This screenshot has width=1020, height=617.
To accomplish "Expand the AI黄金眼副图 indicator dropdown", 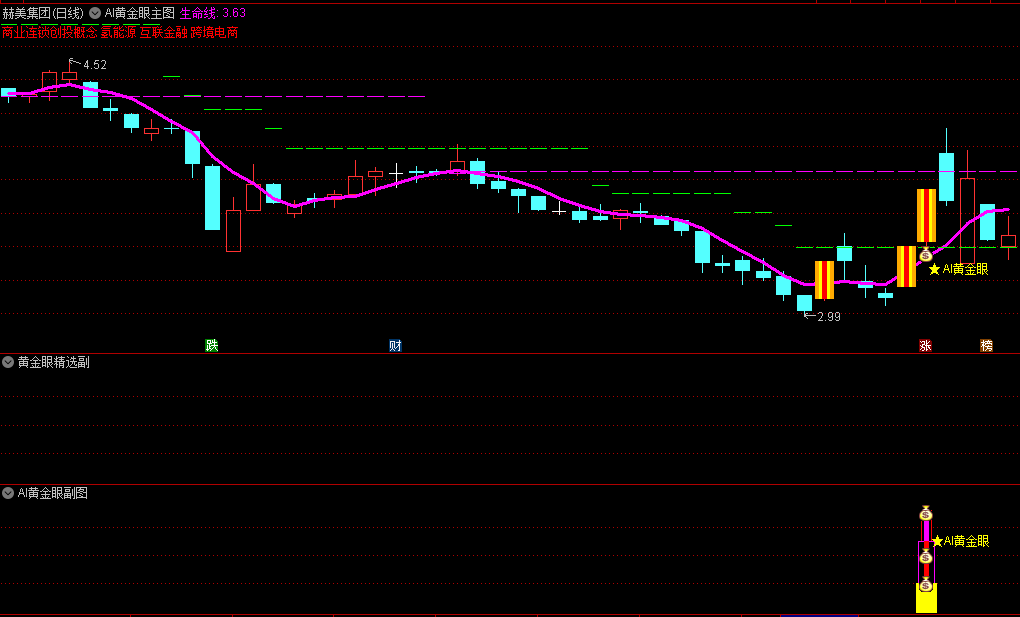I will (x=8, y=493).
